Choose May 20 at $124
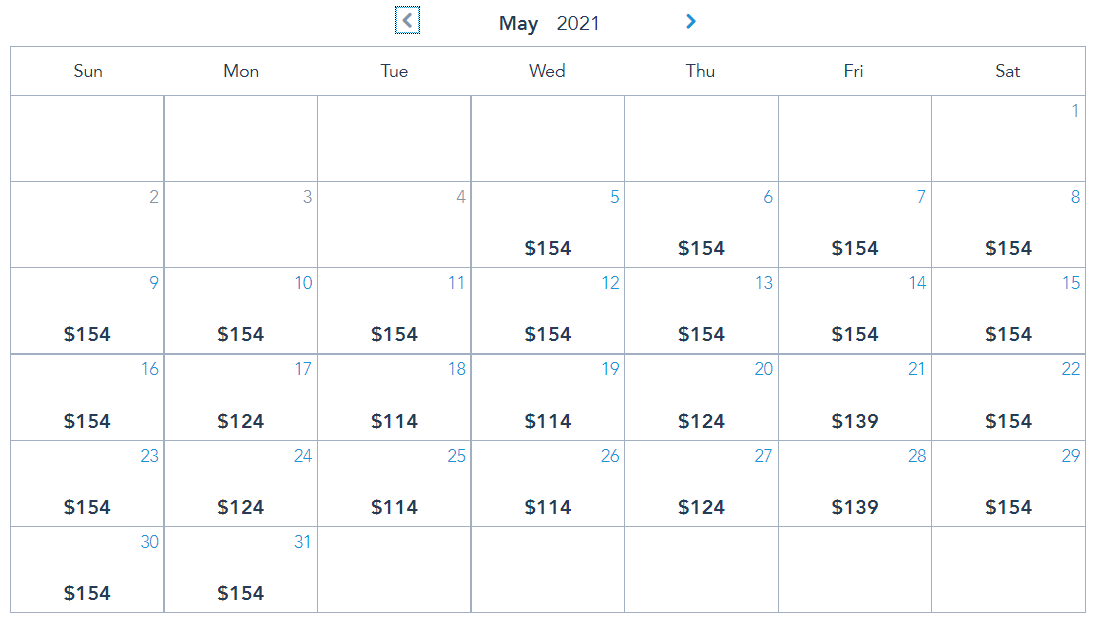This screenshot has width=1099, height=628. (x=701, y=397)
